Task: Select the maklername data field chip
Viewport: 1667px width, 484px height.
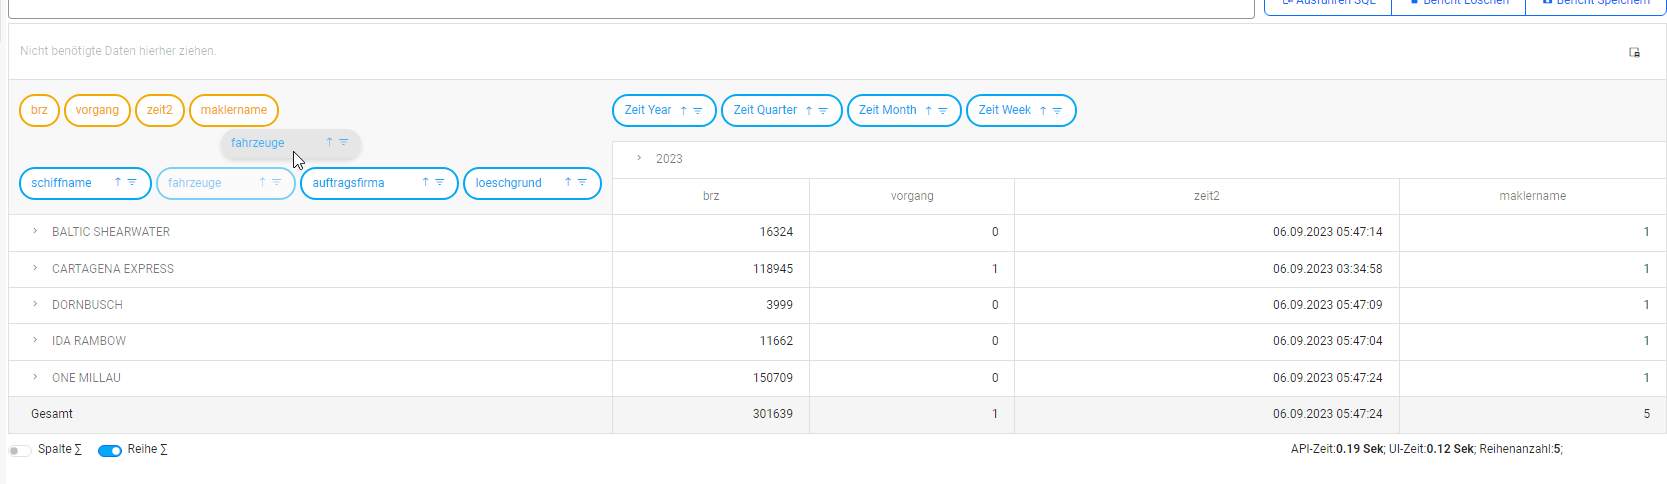Action: point(233,110)
